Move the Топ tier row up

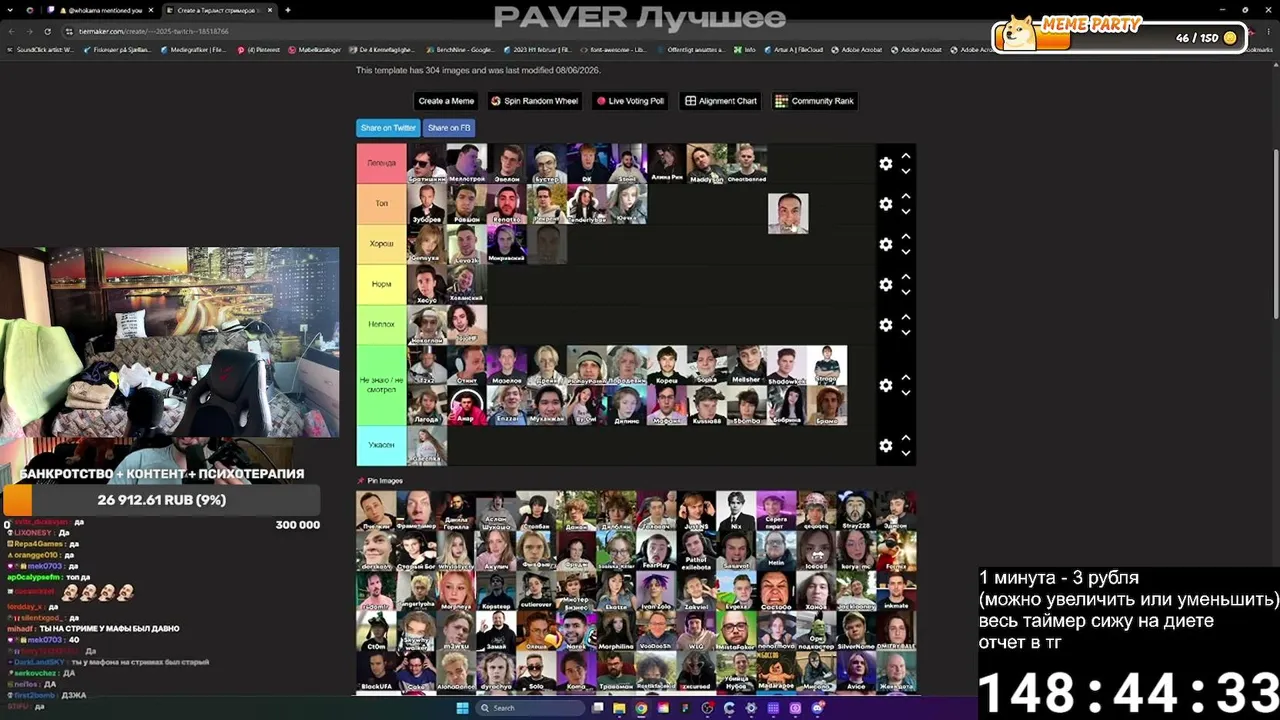click(906, 197)
